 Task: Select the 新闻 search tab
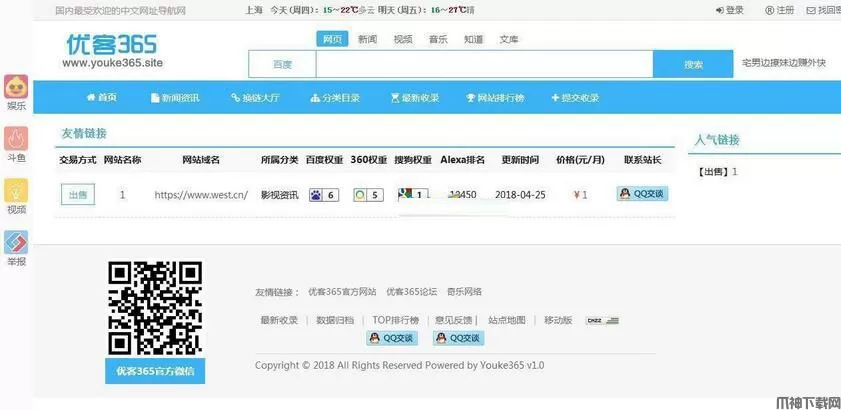pos(367,39)
